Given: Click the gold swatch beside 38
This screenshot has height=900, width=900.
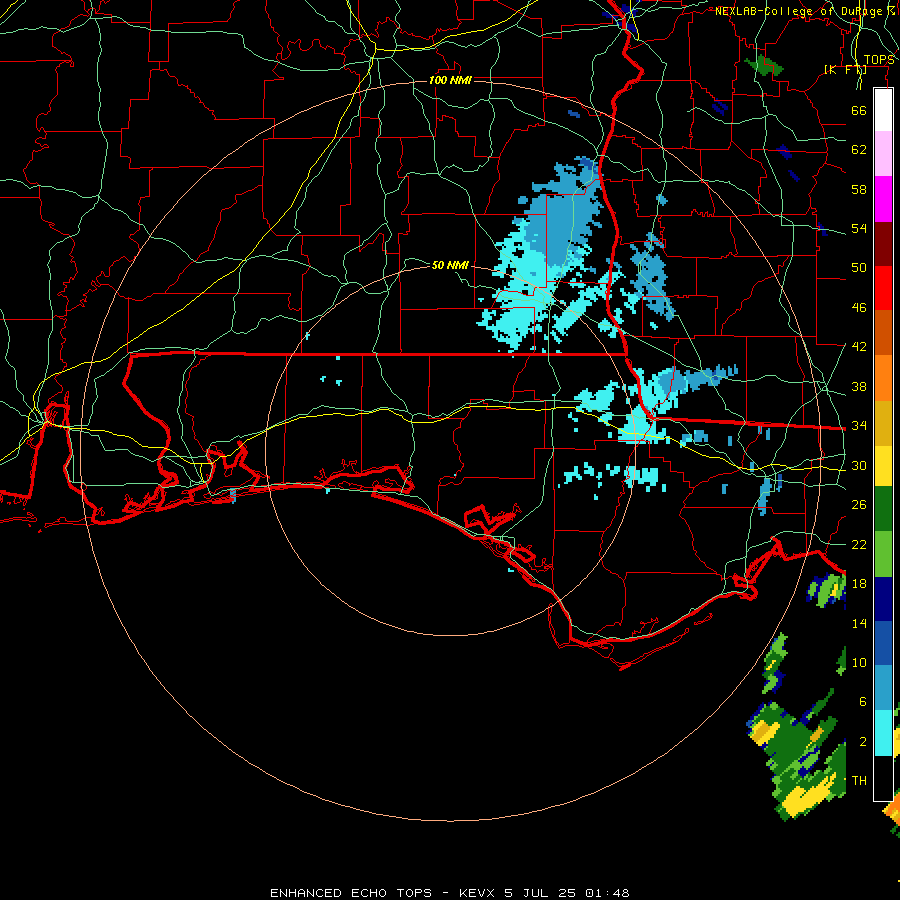Looking at the screenshot, I should 883,422.
